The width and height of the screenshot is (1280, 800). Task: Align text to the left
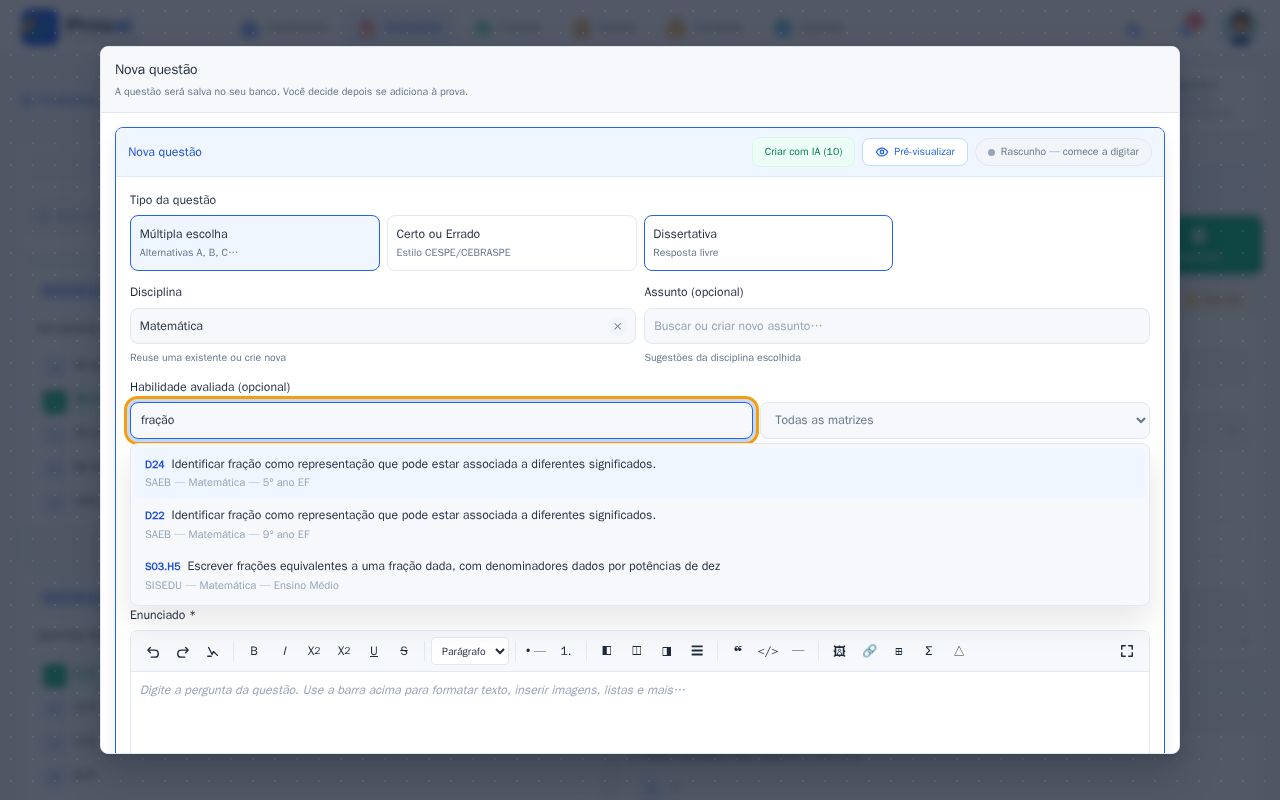(607, 651)
